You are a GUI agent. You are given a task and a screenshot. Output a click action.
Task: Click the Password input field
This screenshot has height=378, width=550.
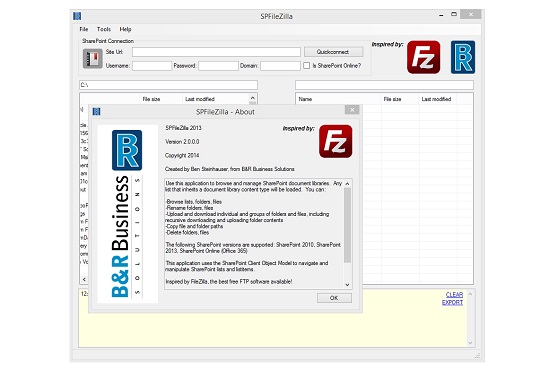(x=218, y=66)
